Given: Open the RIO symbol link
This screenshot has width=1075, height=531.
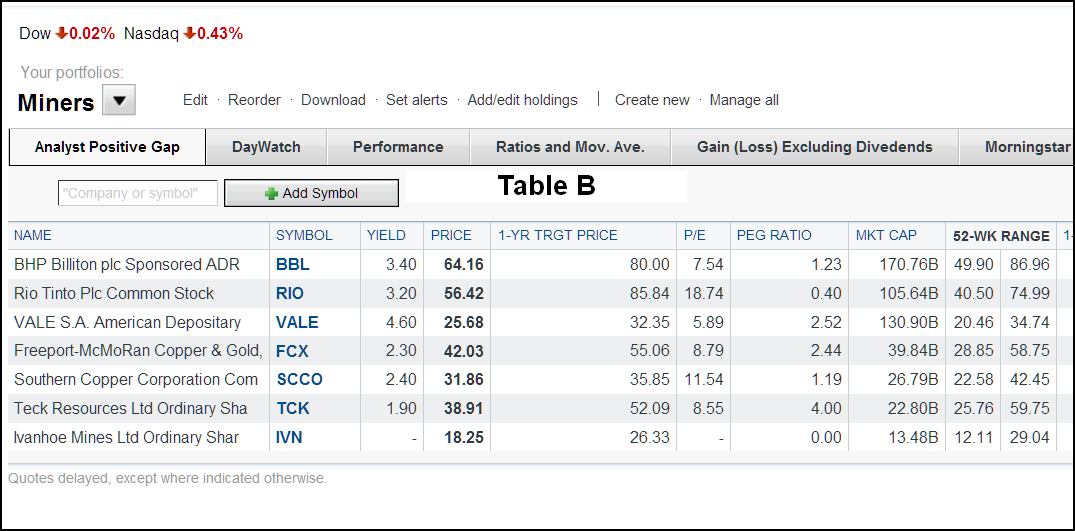Looking at the screenshot, I should coord(290,294).
